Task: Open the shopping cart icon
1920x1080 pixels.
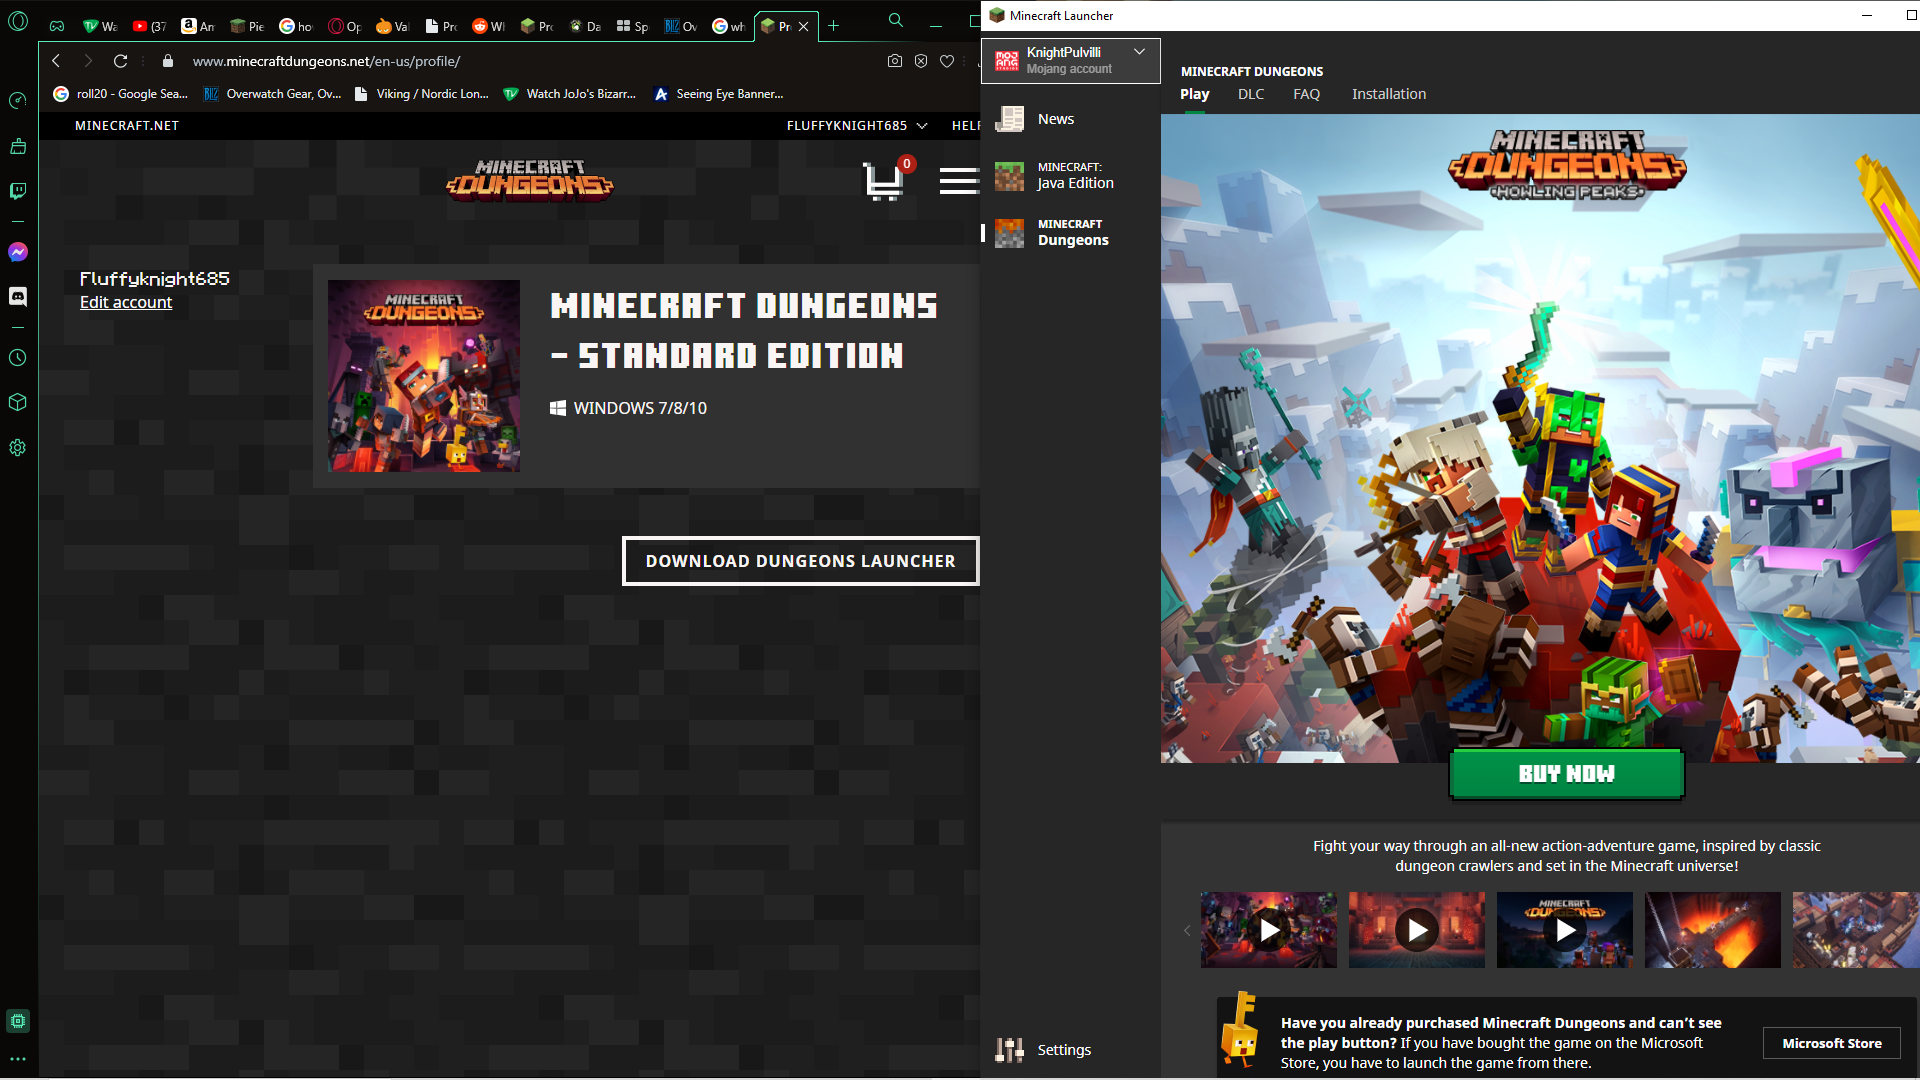Action: (x=883, y=181)
